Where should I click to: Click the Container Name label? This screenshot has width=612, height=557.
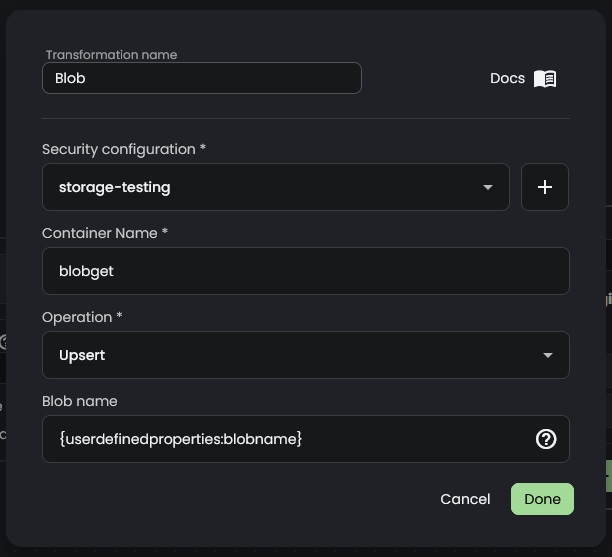pos(105,233)
